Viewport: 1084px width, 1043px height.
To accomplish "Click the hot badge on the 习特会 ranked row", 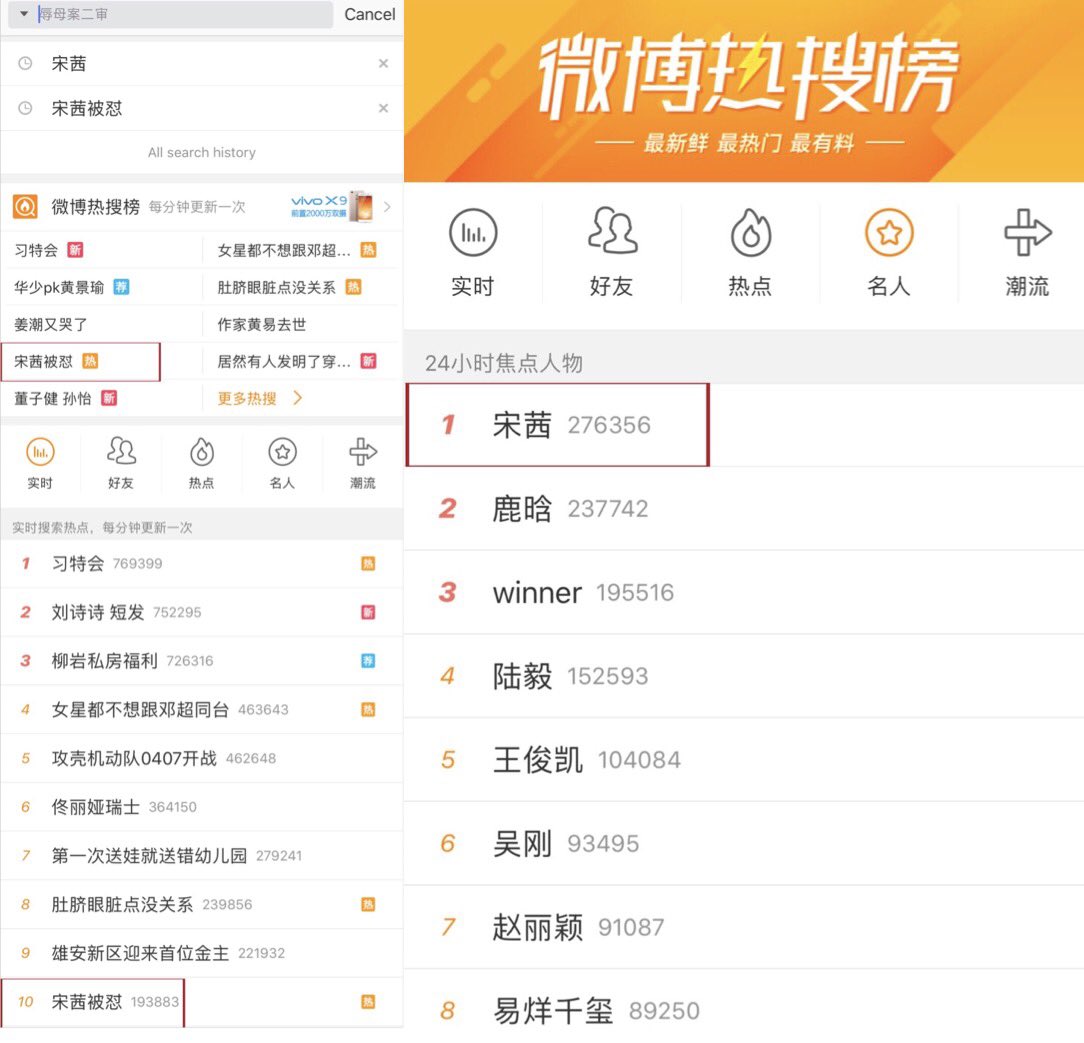I will click(368, 564).
